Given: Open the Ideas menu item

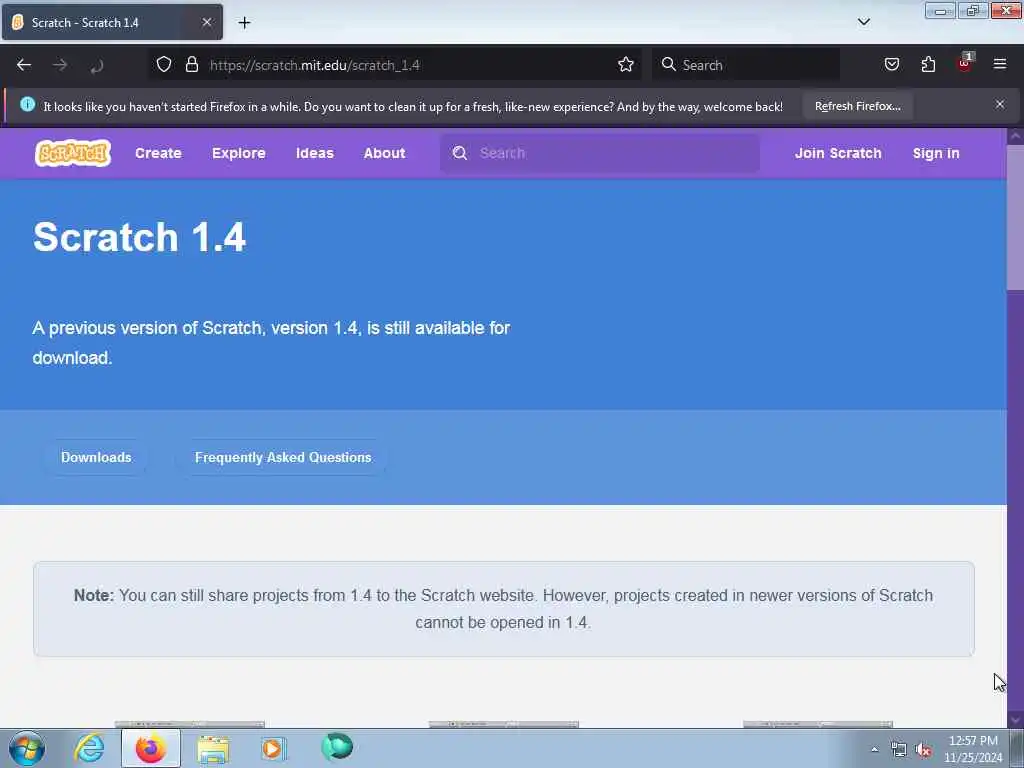Looking at the screenshot, I should [x=315, y=153].
